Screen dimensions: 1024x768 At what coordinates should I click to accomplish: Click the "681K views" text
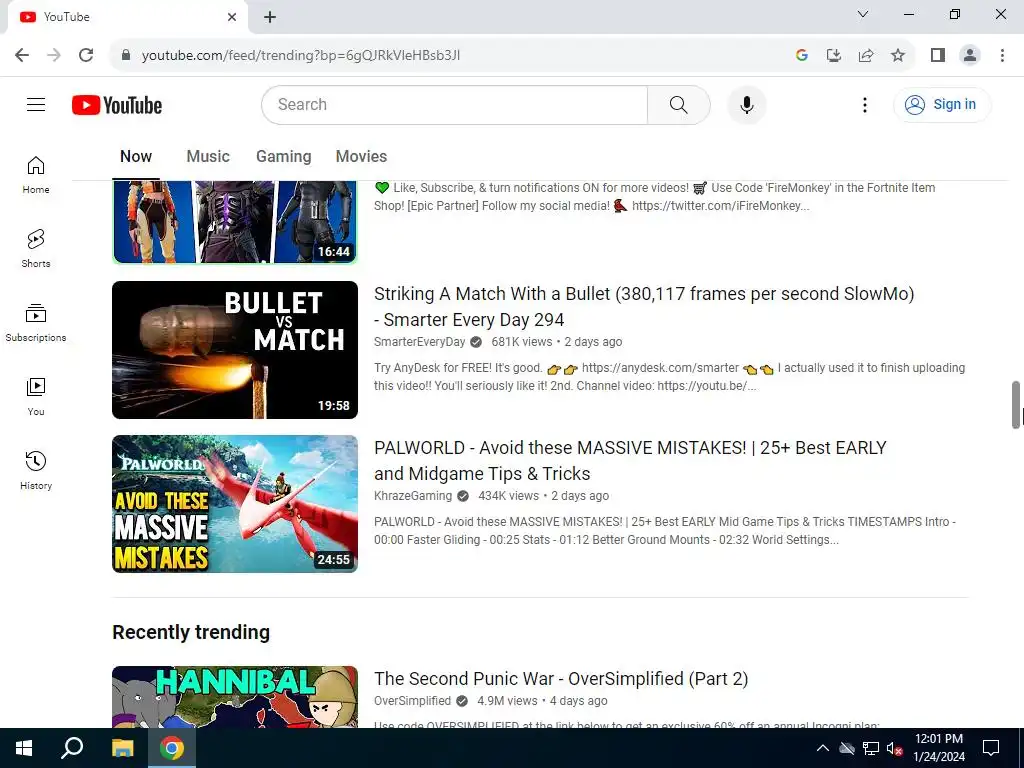tap(521, 342)
